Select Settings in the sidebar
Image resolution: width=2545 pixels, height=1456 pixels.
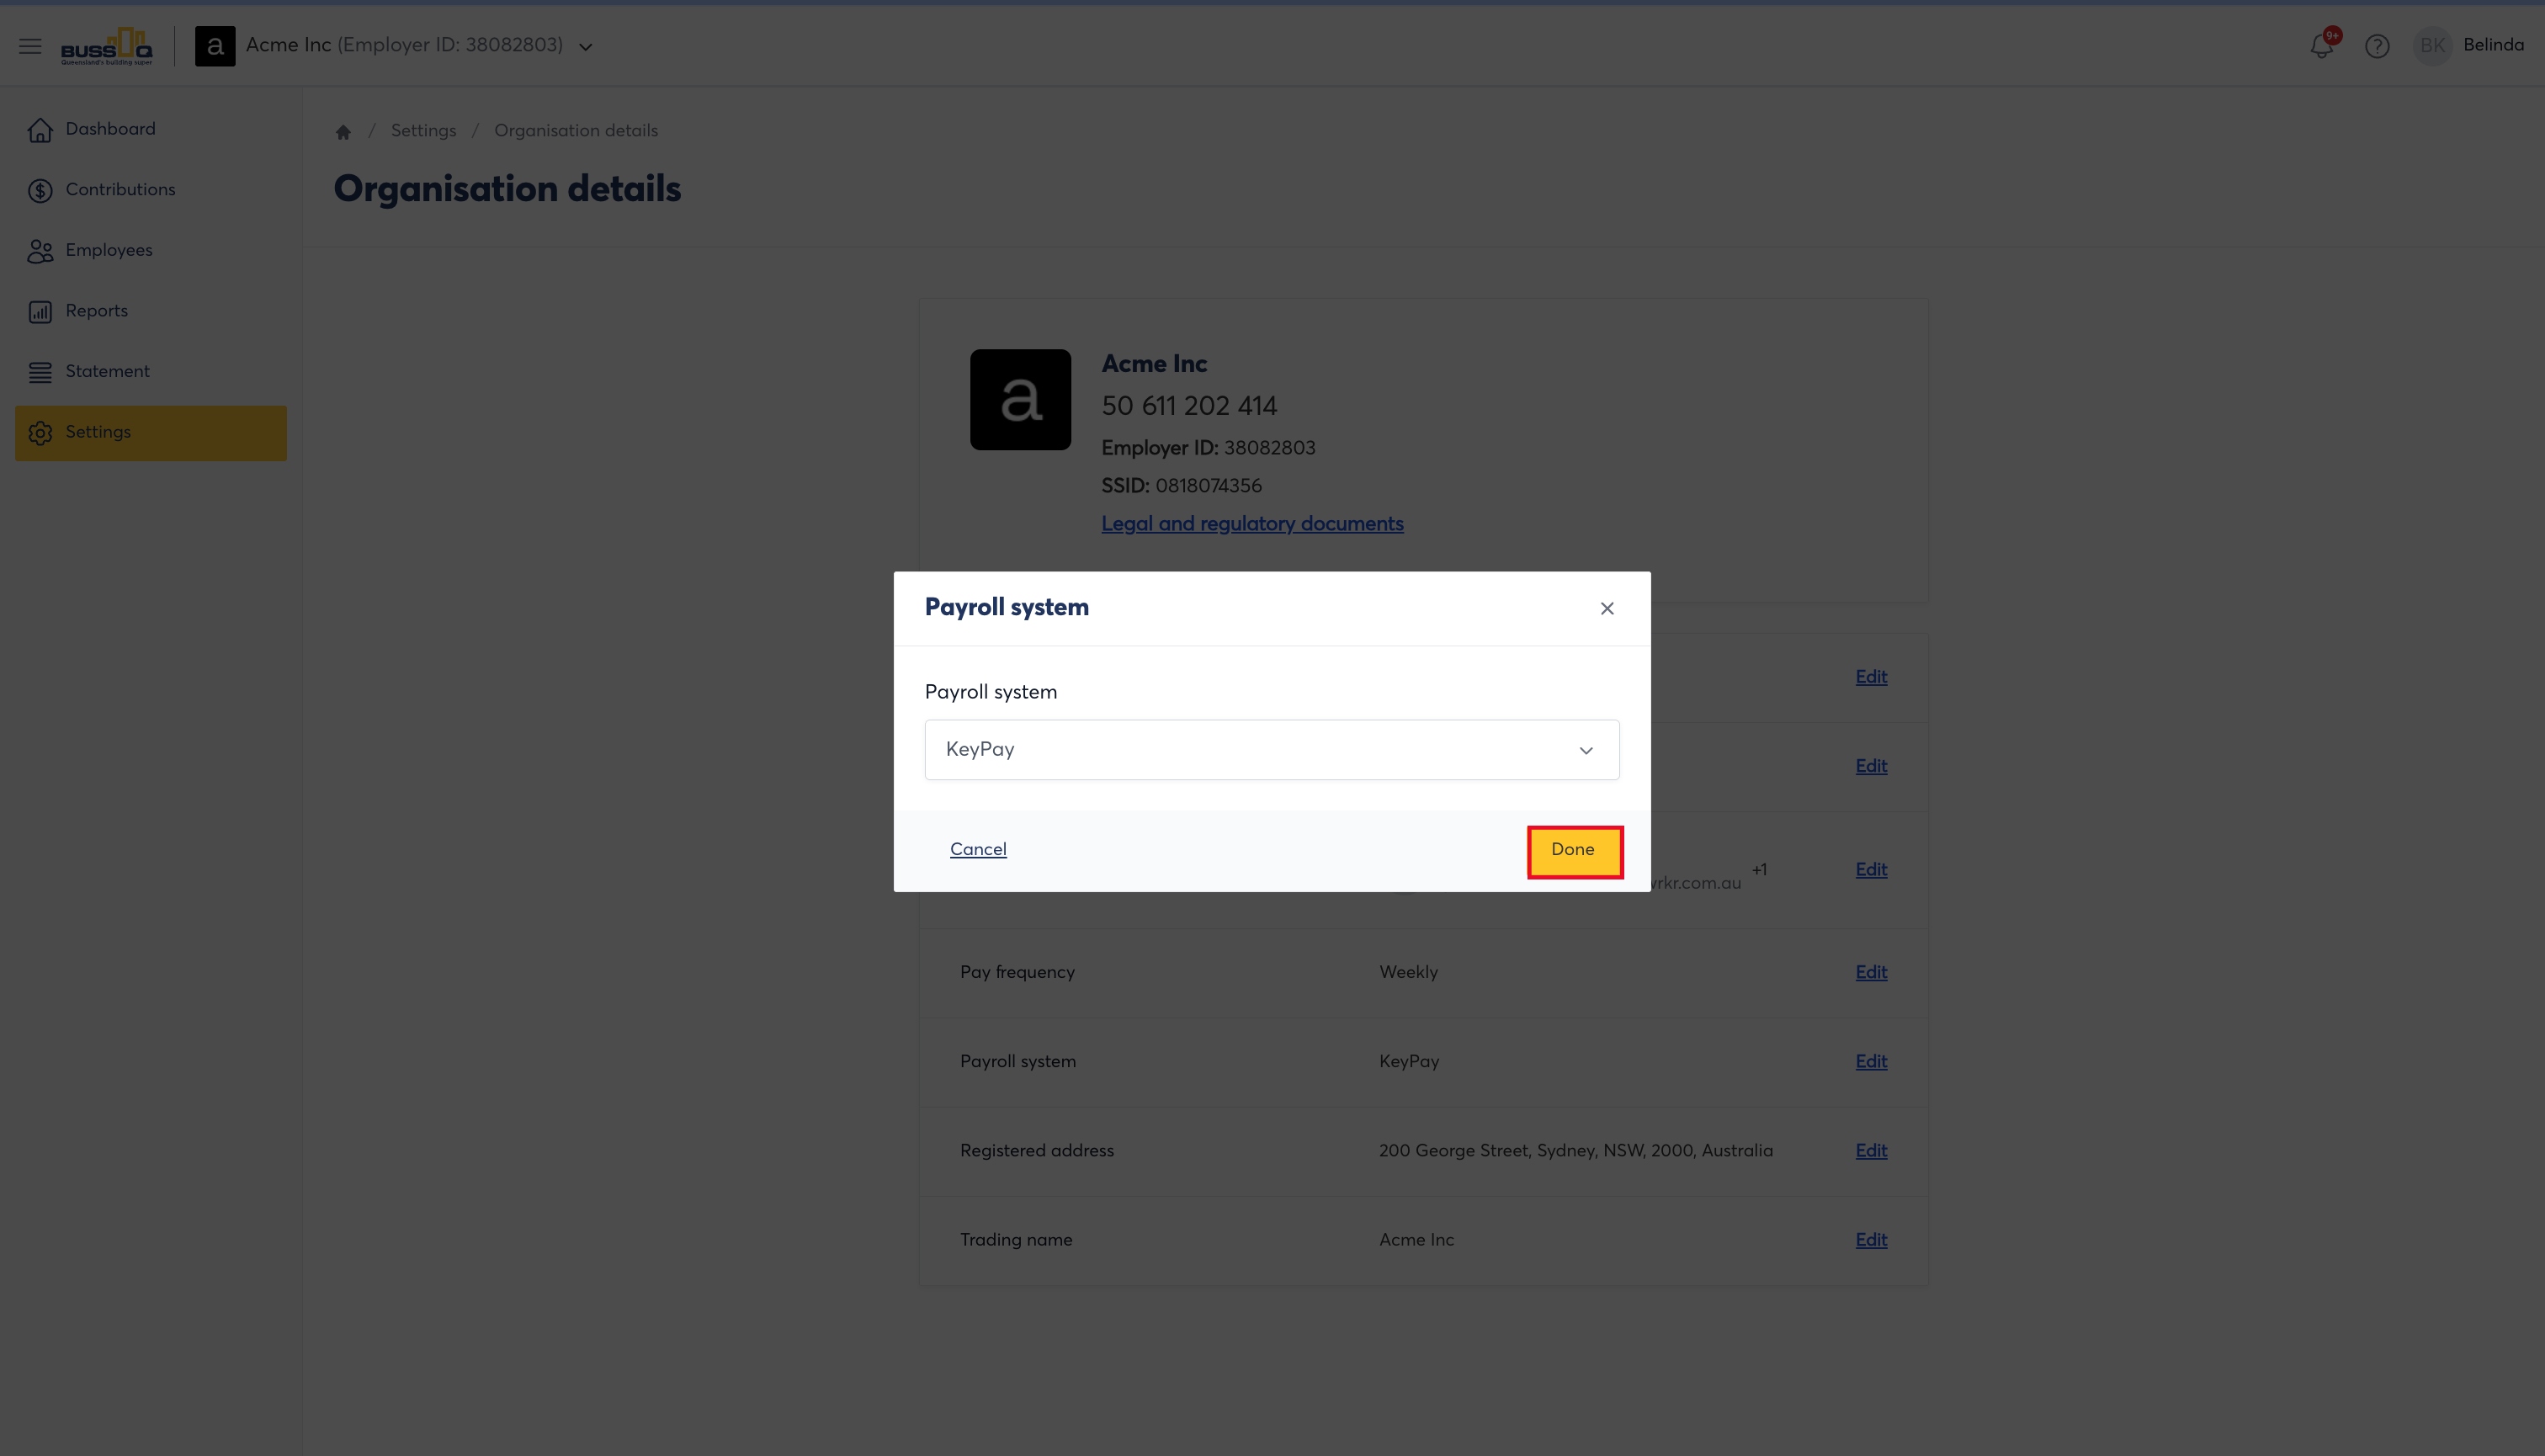pyautogui.click(x=151, y=433)
